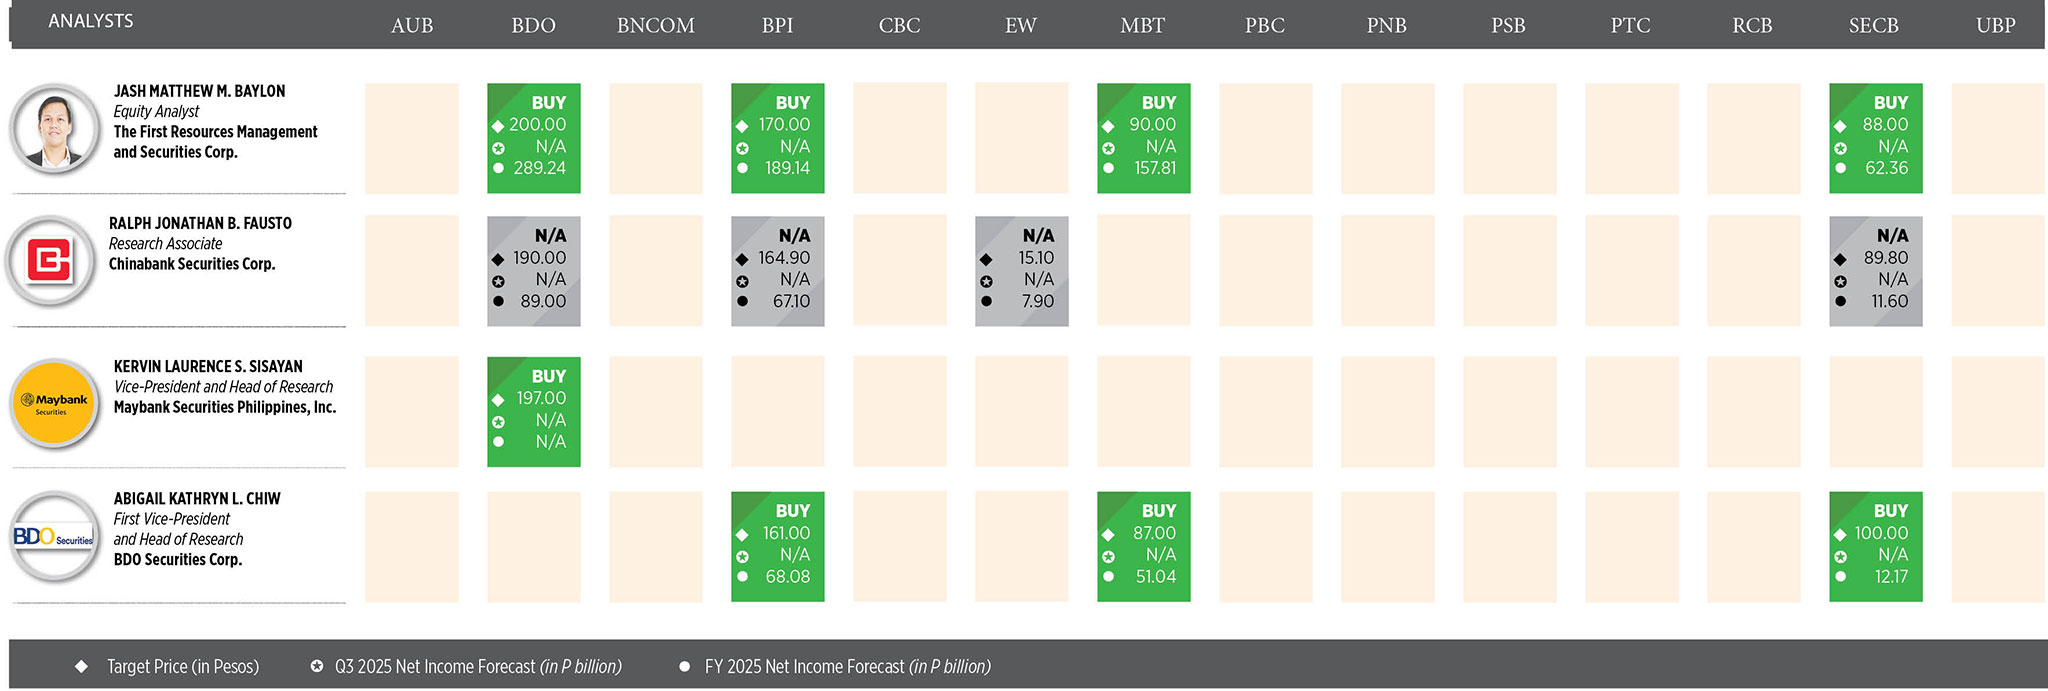Image resolution: width=2048 pixels, height=691 pixels.
Task: Open Baylon's green BPI BUY card
Action: tap(778, 138)
